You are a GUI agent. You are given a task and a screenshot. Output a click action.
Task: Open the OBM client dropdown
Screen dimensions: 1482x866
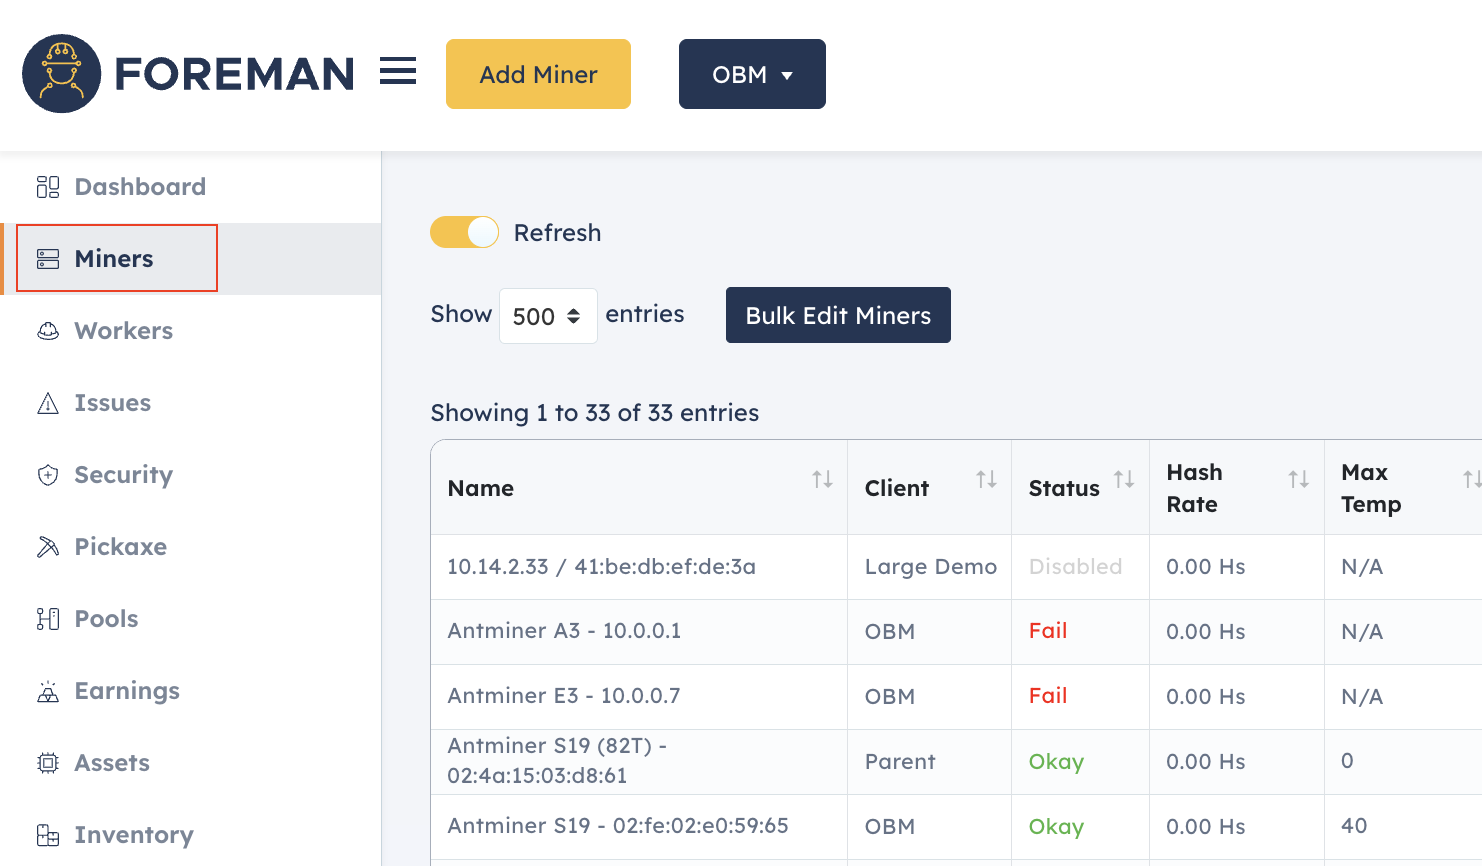752,74
